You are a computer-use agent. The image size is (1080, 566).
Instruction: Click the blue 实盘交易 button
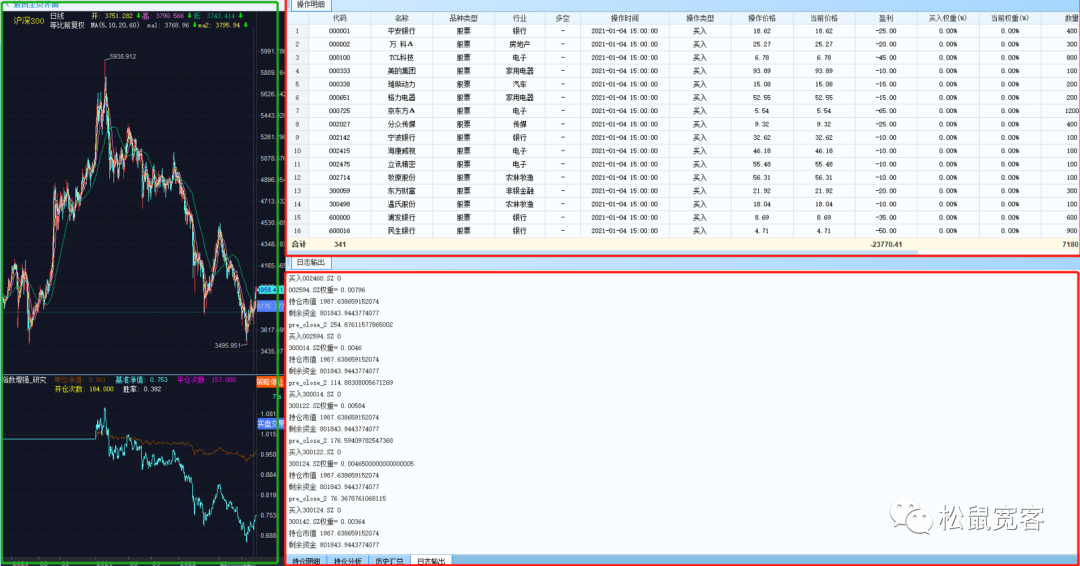pyautogui.click(x=269, y=423)
